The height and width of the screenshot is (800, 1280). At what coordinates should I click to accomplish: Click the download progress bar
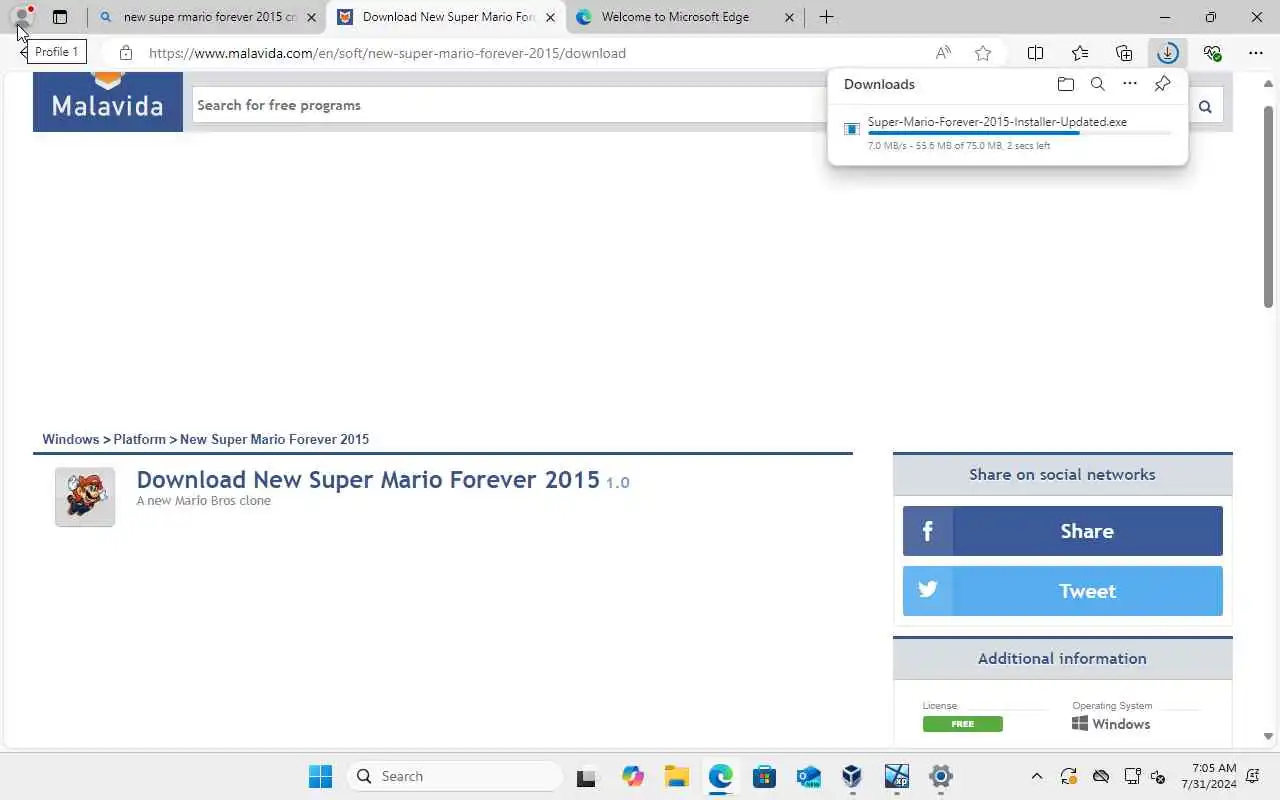pyautogui.click(x=1019, y=133)
